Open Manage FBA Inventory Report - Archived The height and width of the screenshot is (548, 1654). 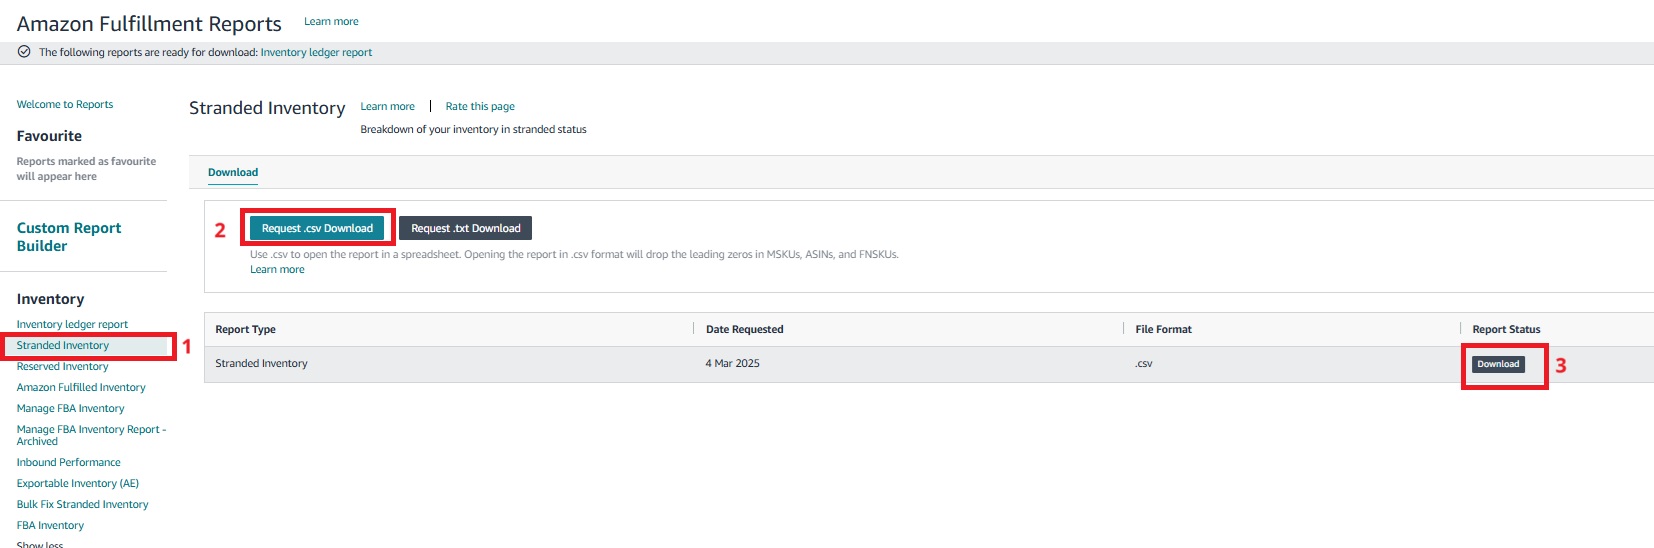pyautogui.click(x=91, y=435)
